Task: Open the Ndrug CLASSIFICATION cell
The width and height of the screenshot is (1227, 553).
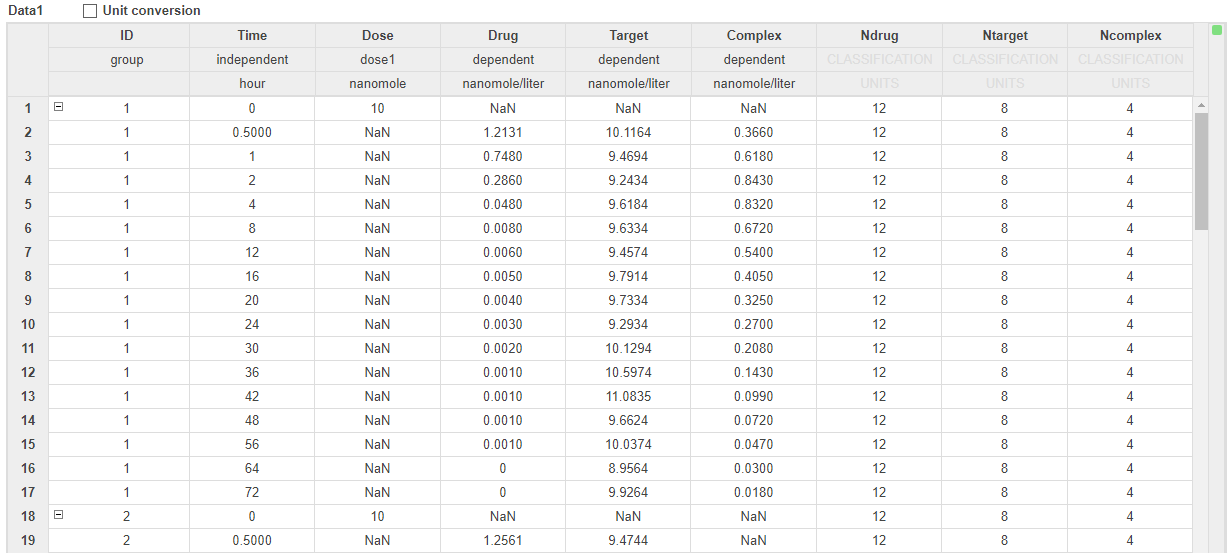Action: [879, 60]
